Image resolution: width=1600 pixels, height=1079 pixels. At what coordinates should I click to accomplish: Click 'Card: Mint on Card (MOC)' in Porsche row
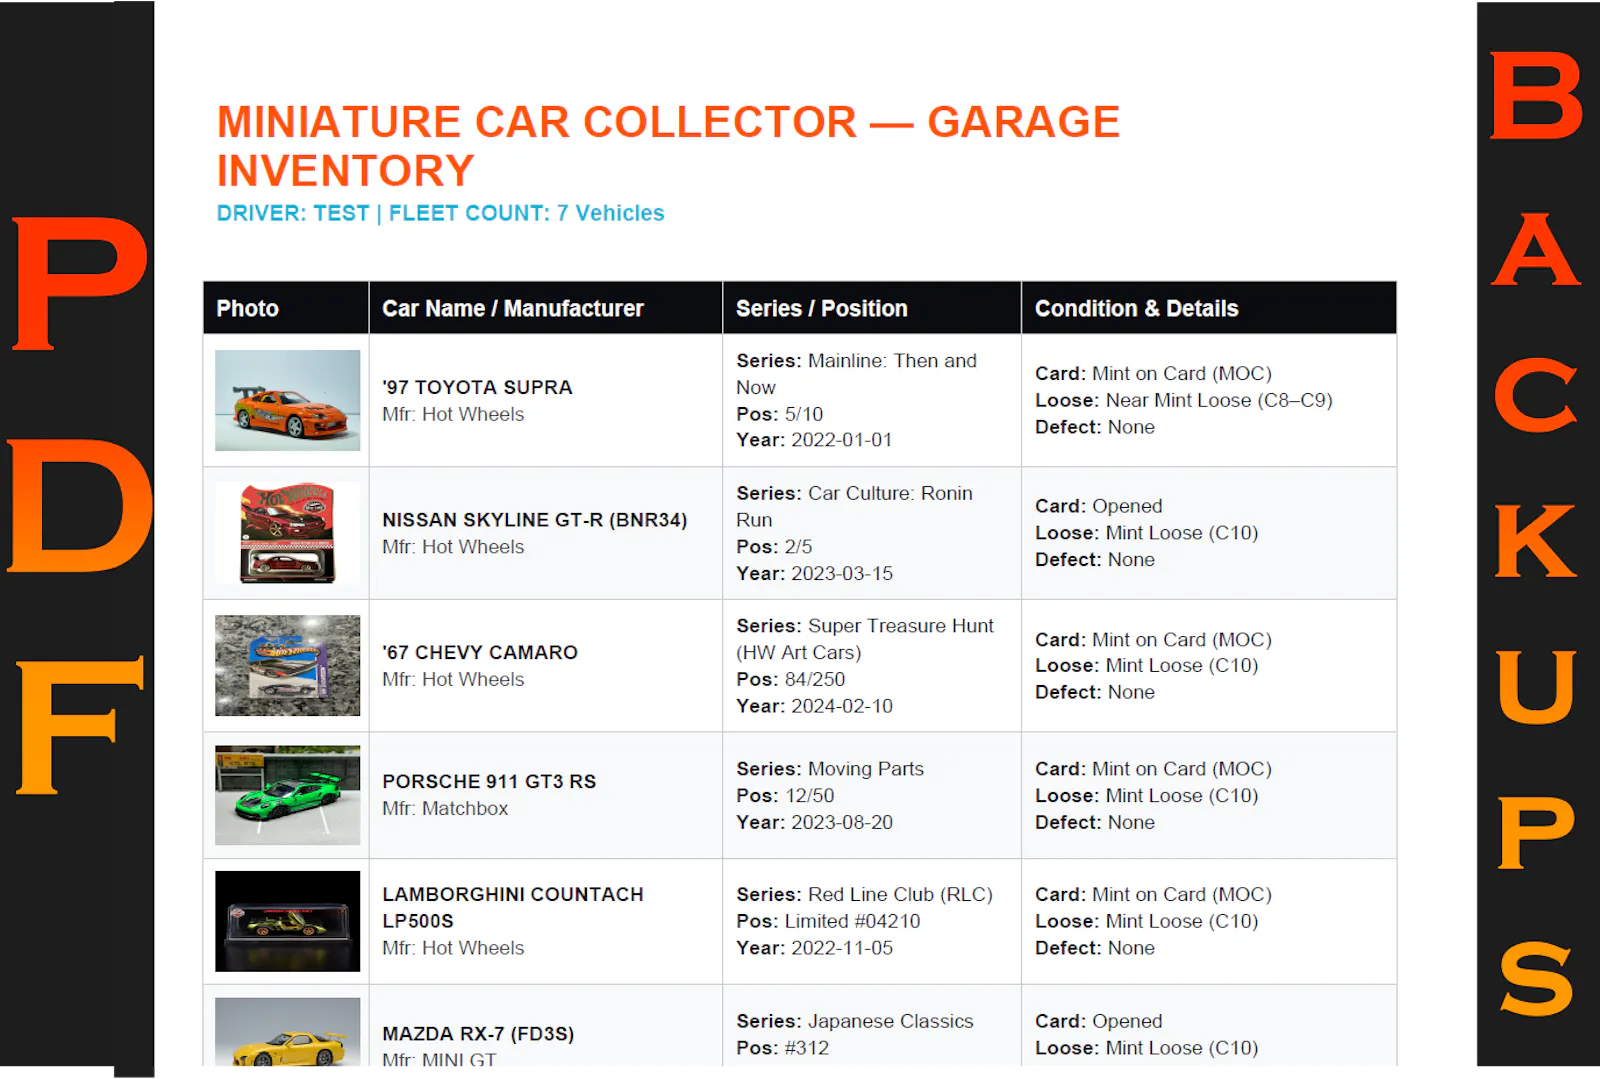click(x=1153, y=769)
